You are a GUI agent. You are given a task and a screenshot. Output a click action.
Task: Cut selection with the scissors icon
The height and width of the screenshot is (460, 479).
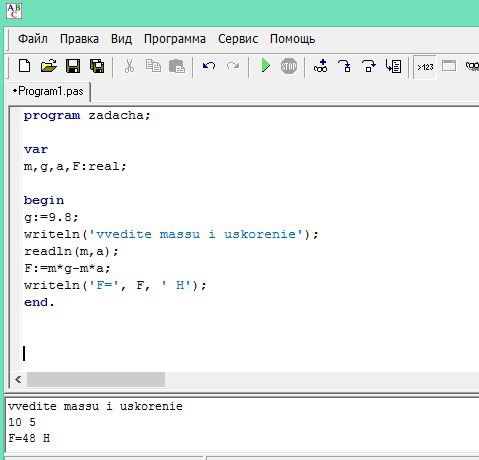click(129, 66)
